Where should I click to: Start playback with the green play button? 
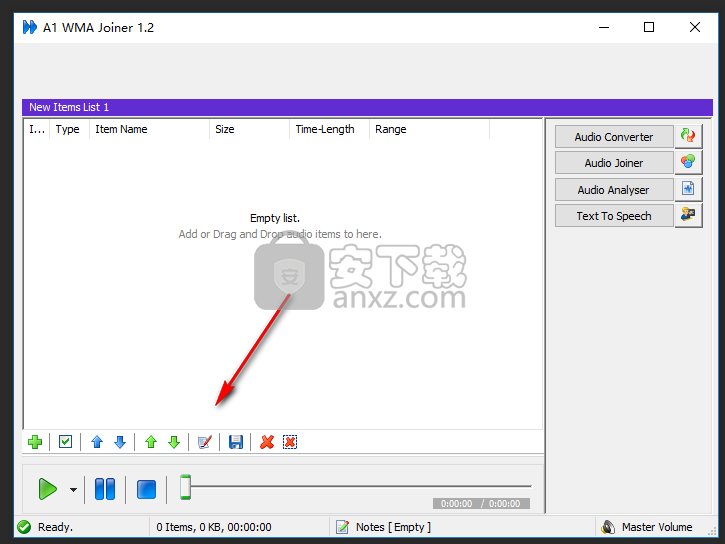pos(48,489)
